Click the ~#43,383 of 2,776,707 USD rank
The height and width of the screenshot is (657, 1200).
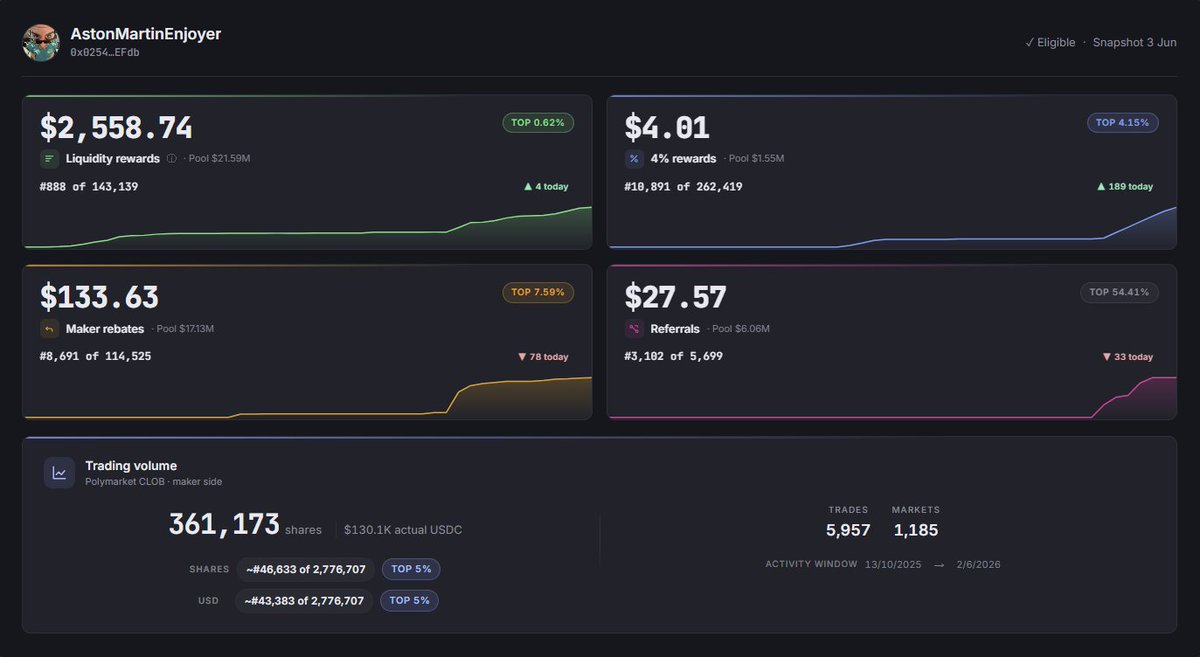point(306,602)
